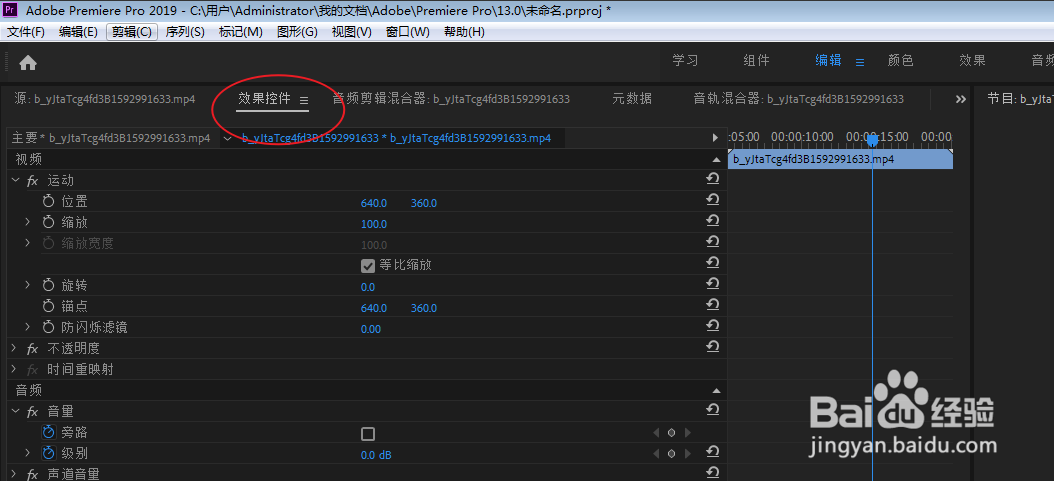Show more panel tabs with double-arrow icon
Screen dimensions: 1054x481
pyautogui.click(x=961, y=99)
